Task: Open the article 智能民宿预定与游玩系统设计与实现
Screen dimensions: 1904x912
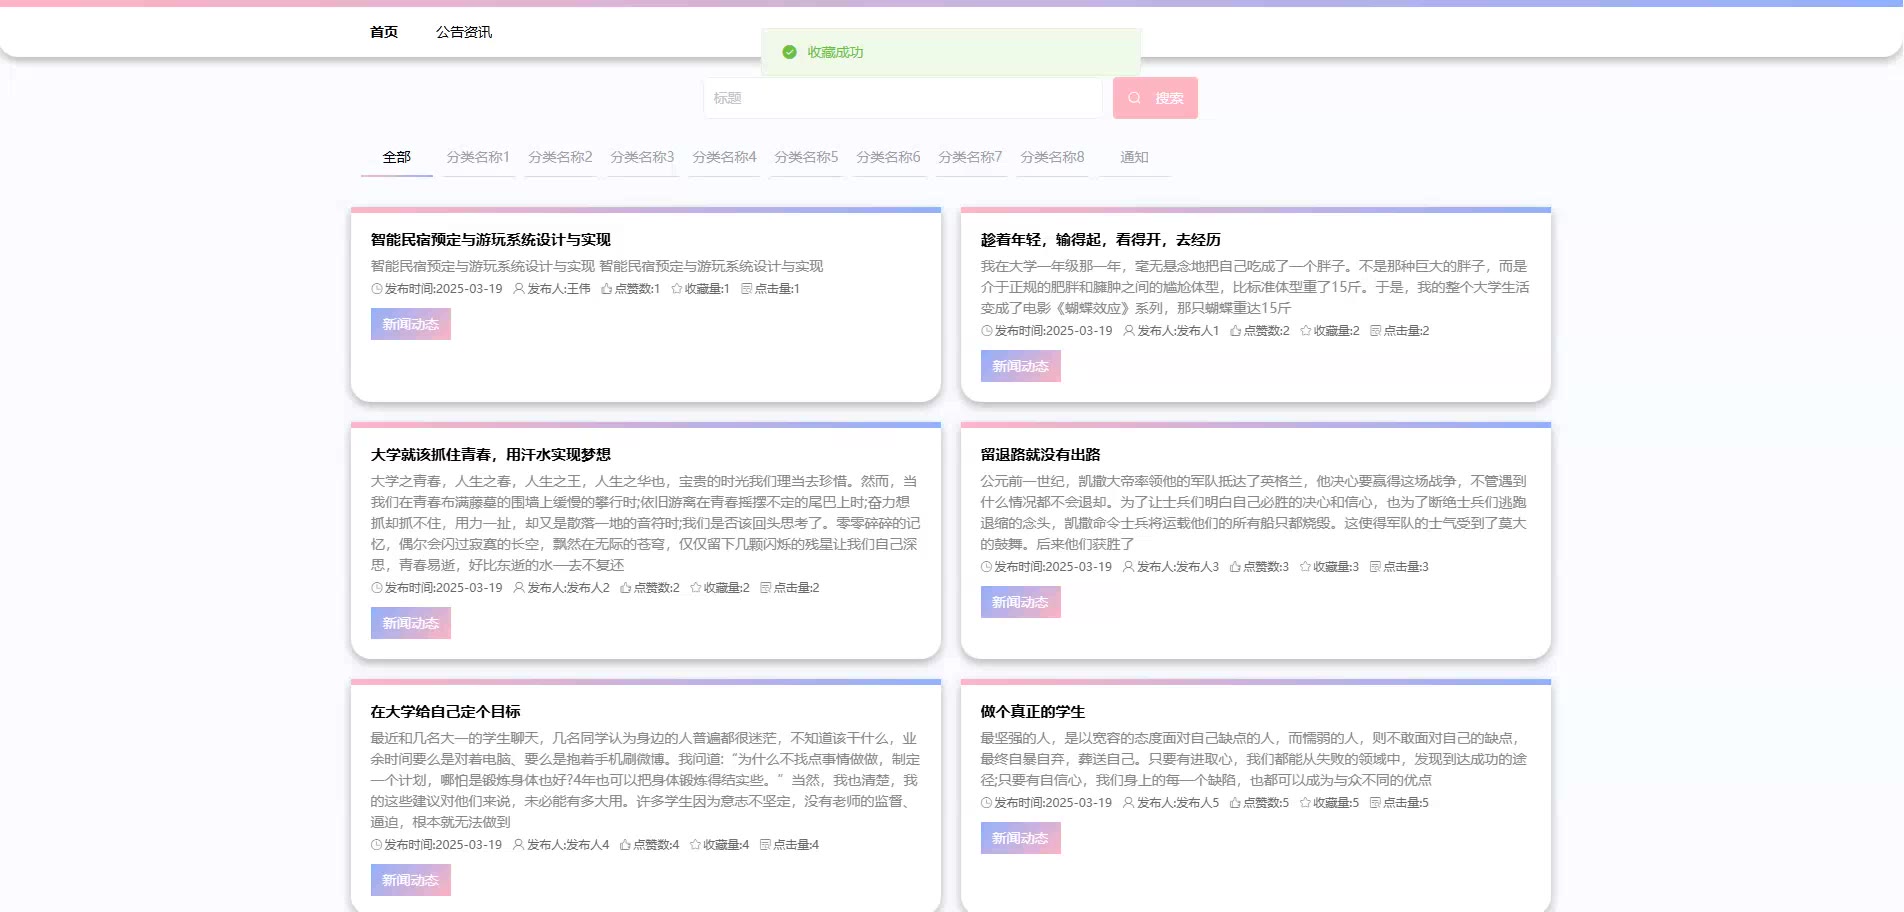Action: point(491,240)
